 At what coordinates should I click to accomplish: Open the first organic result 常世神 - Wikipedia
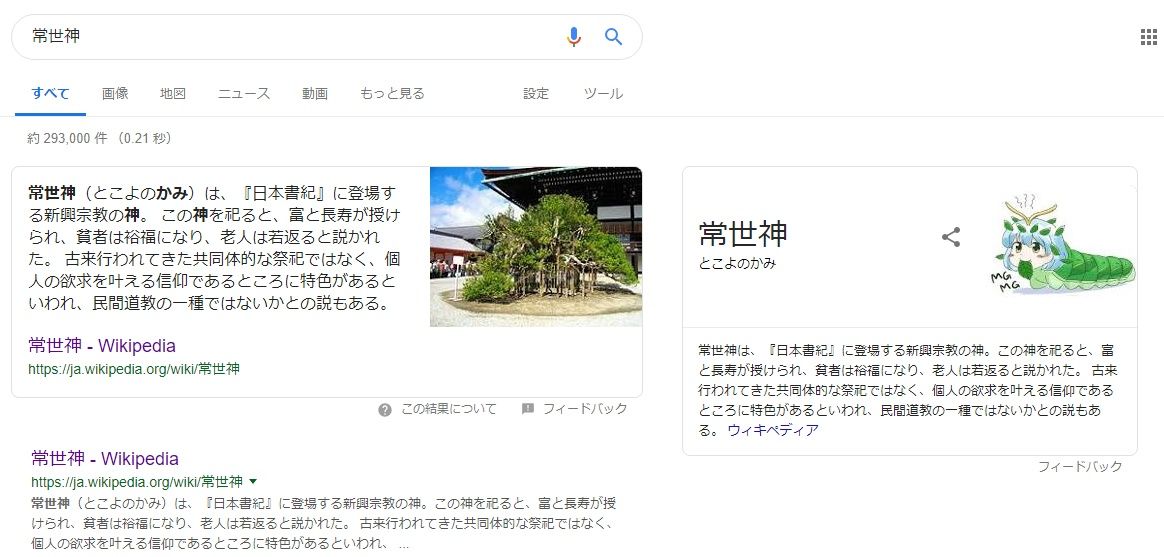pyautogui.click(x=105, y=458)
